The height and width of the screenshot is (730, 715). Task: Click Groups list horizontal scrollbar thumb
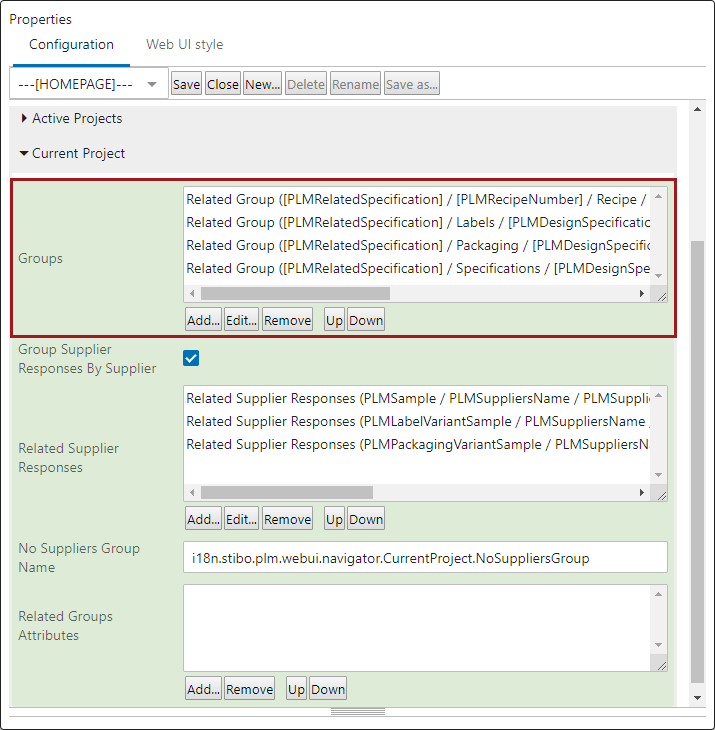pyautogui.click(x=295, y=293)
